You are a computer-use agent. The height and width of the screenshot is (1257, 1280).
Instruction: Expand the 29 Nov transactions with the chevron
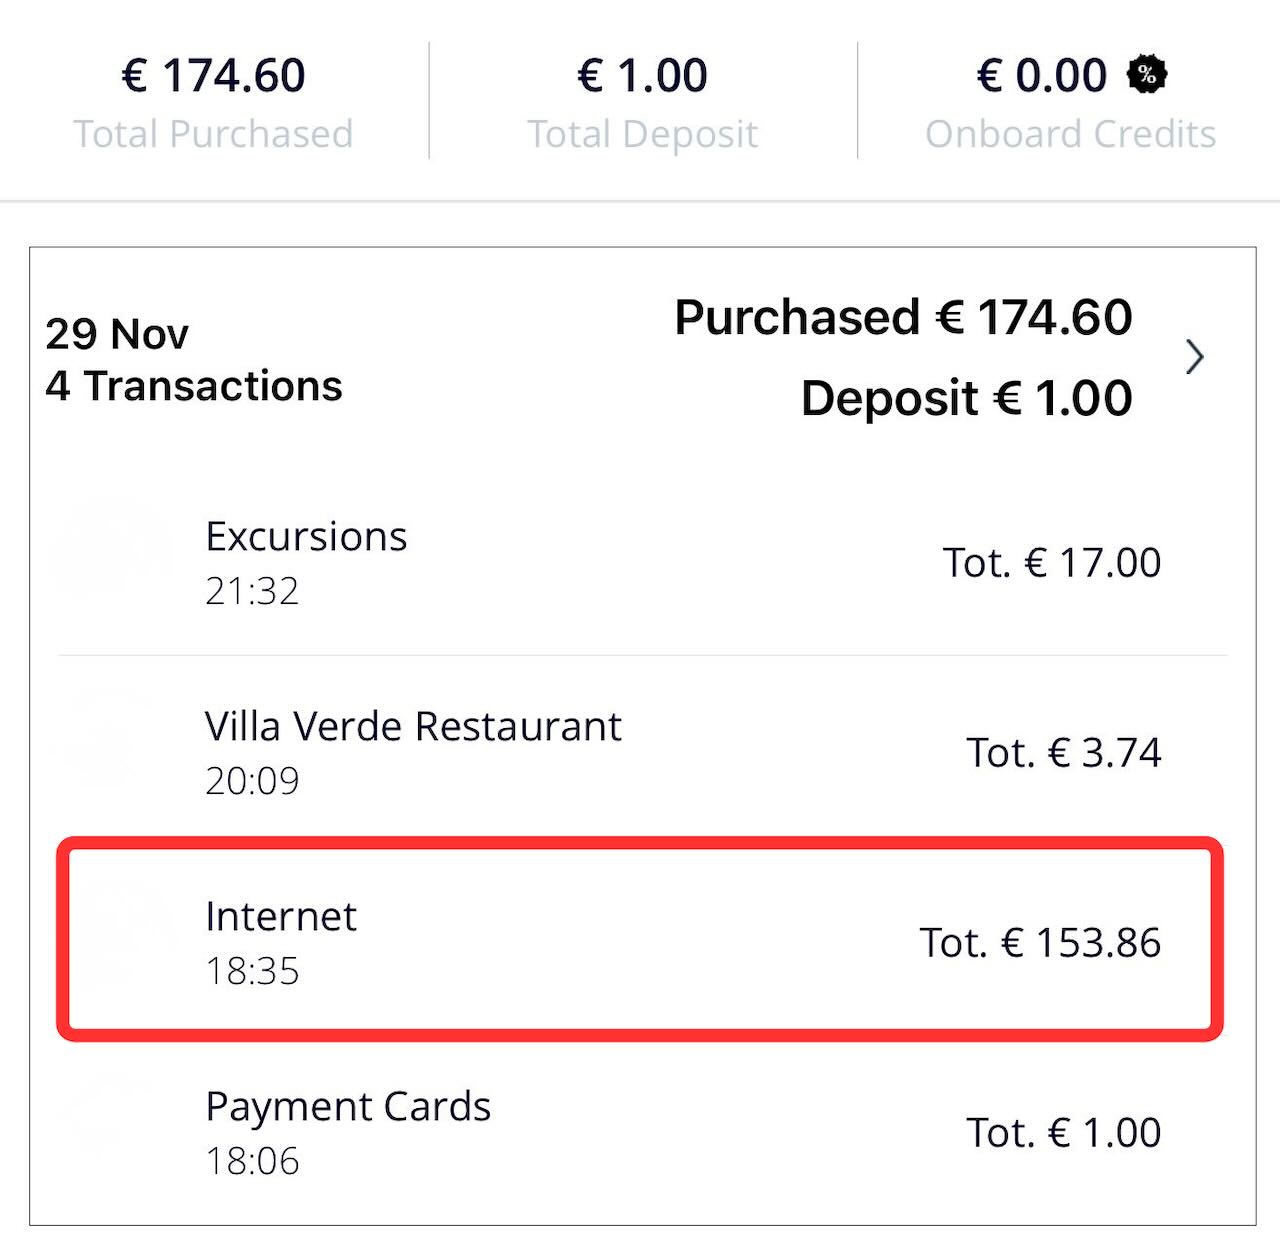click(1196, 357)
